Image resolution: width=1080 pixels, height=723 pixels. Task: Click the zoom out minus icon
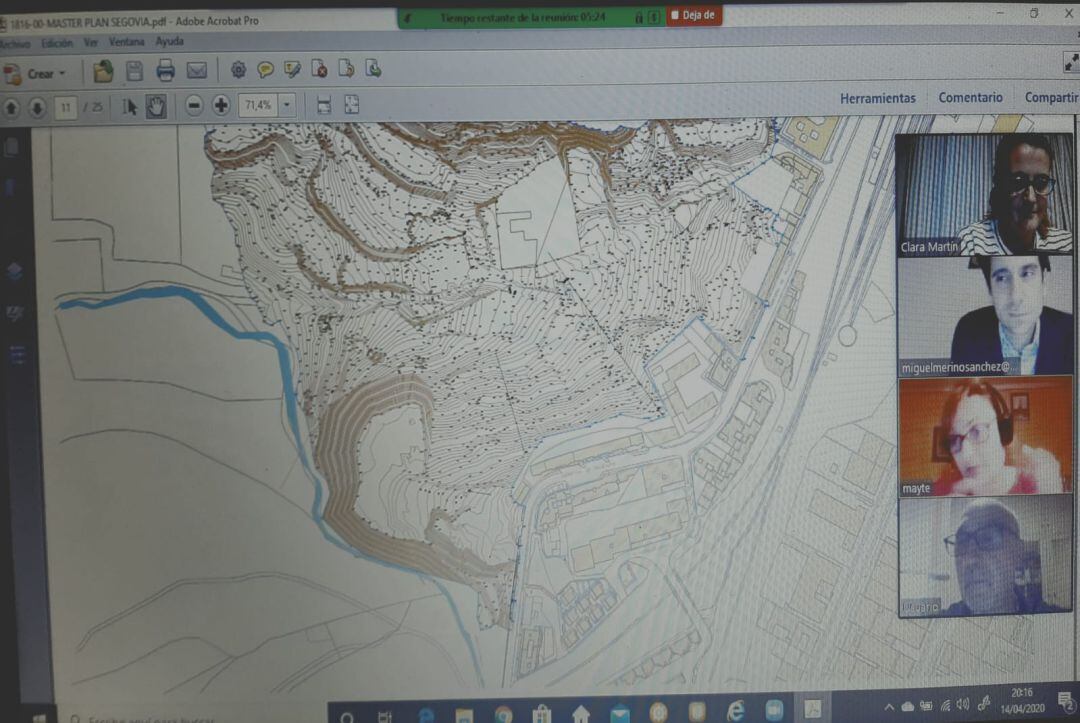(193, 104)
